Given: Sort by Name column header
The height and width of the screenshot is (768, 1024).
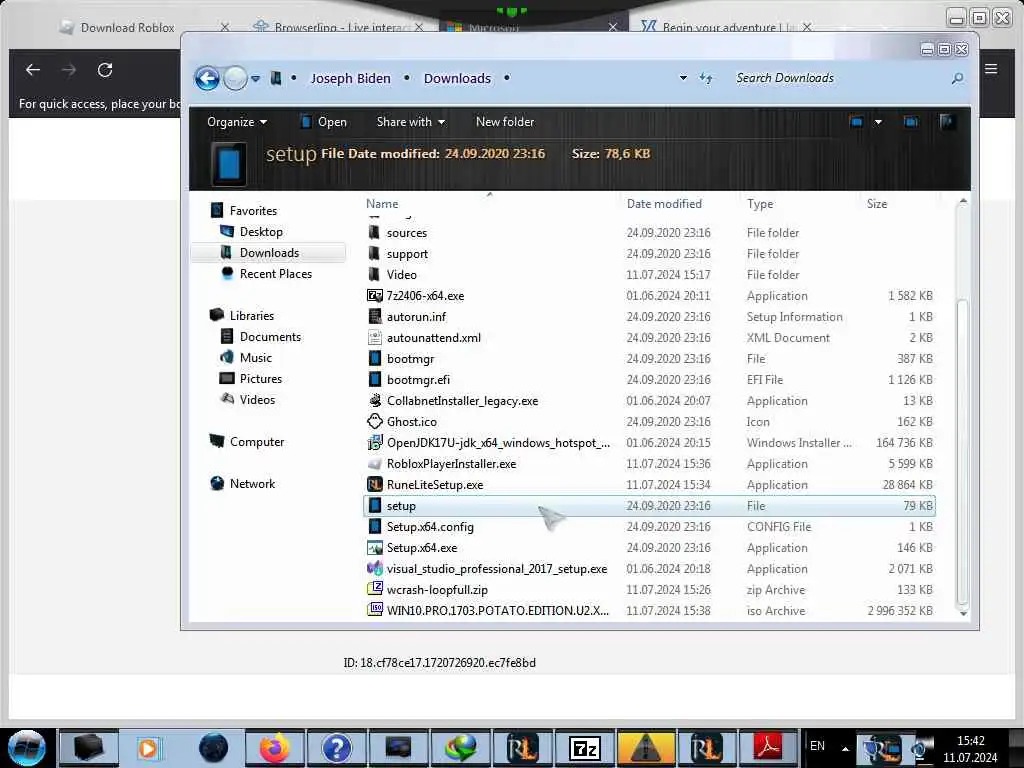Looking at the screenshot, I should (x=382, y=204).
